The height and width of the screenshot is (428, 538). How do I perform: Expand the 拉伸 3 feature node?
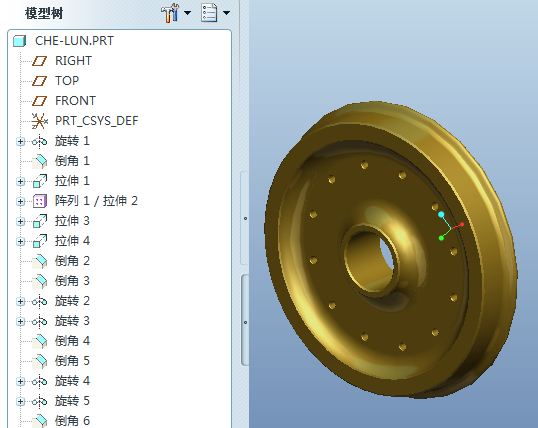coord(21,221)
